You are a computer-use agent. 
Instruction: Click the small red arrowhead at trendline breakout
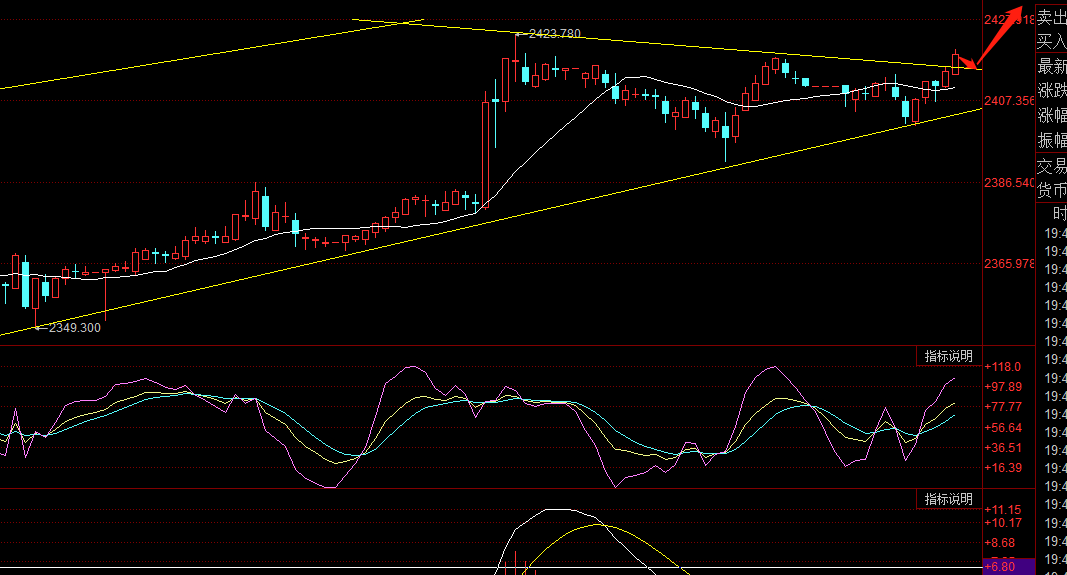[969, 63]
